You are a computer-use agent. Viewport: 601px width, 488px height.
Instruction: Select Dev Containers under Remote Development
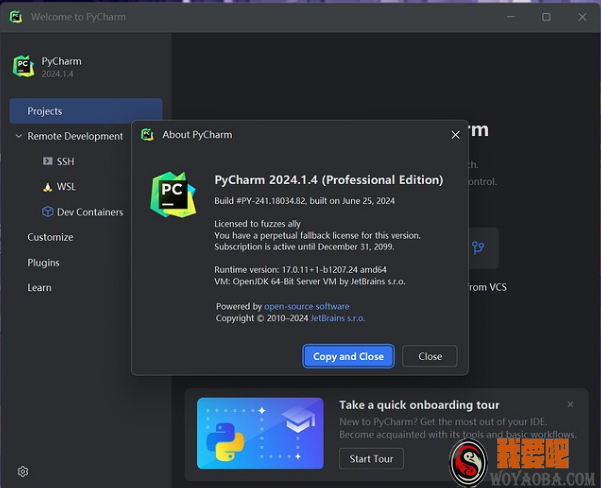[x=90, y=212]
